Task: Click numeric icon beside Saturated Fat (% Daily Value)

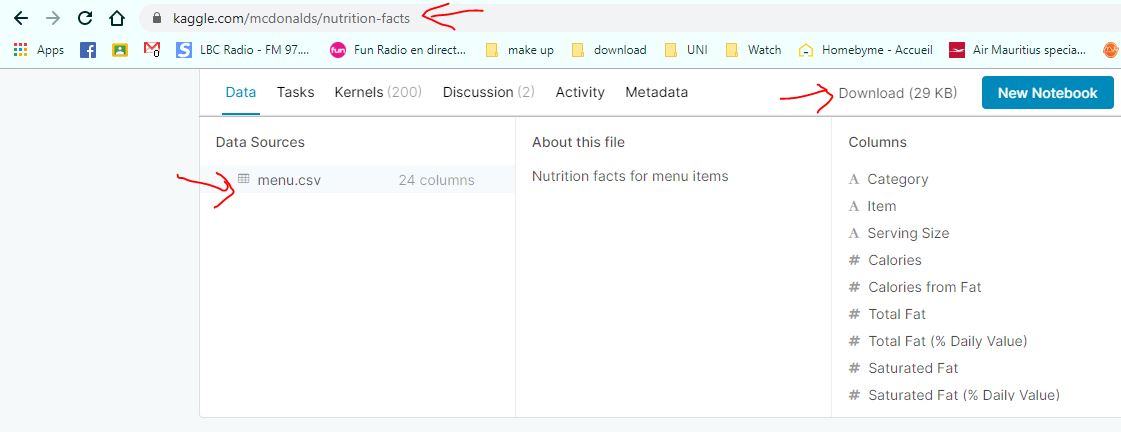Action: tap(854, 395)
